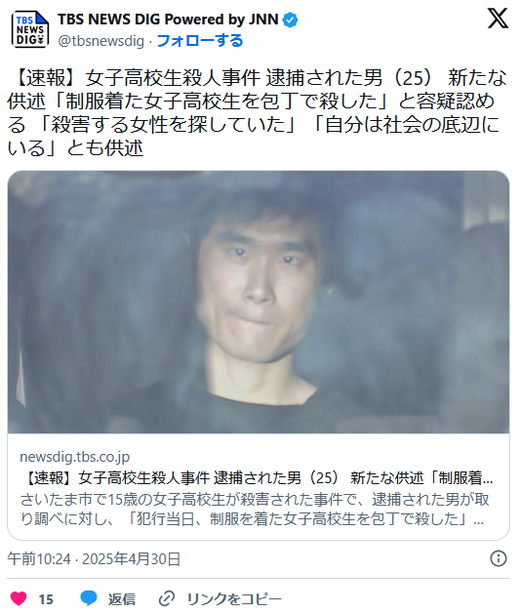520x614 pixels.
Task: Open the info circle icon
Action: tap(498, 558)
